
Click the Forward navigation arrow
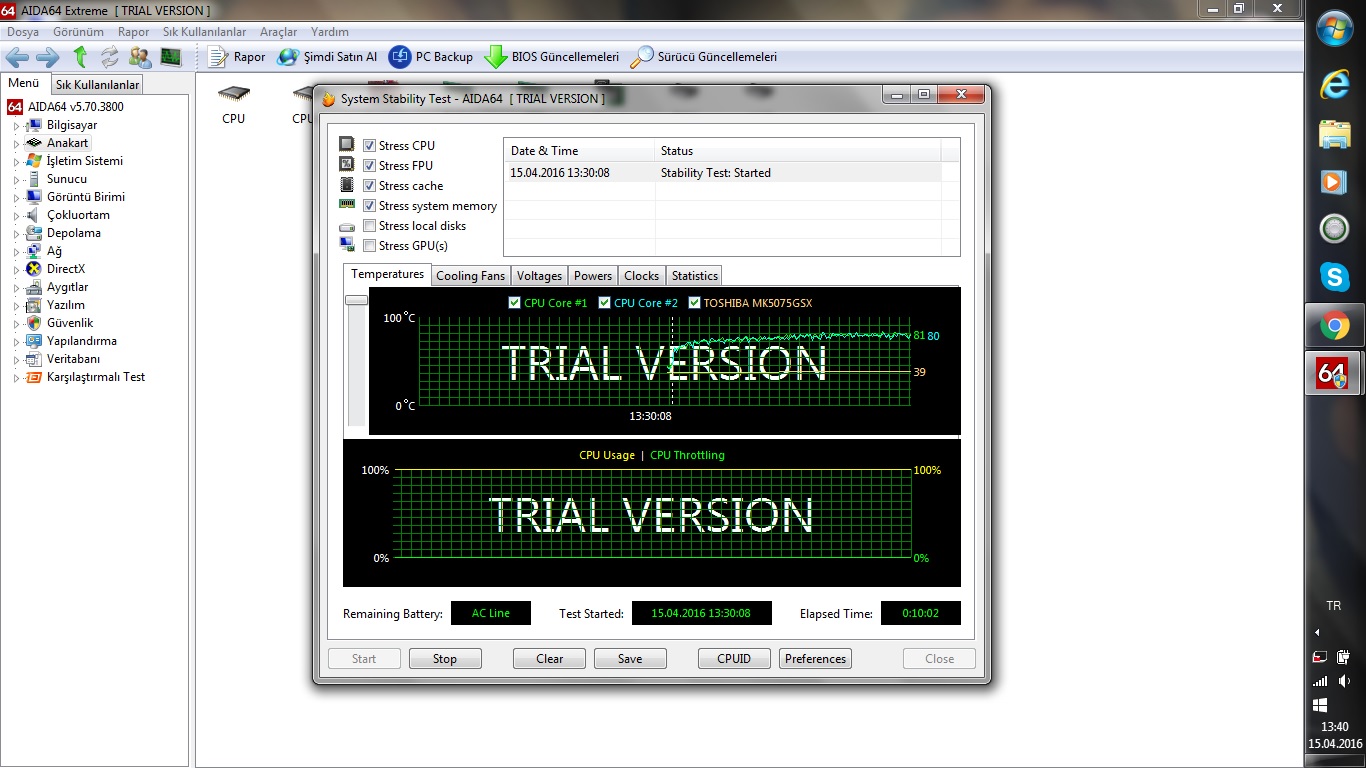tap(47, 57)
